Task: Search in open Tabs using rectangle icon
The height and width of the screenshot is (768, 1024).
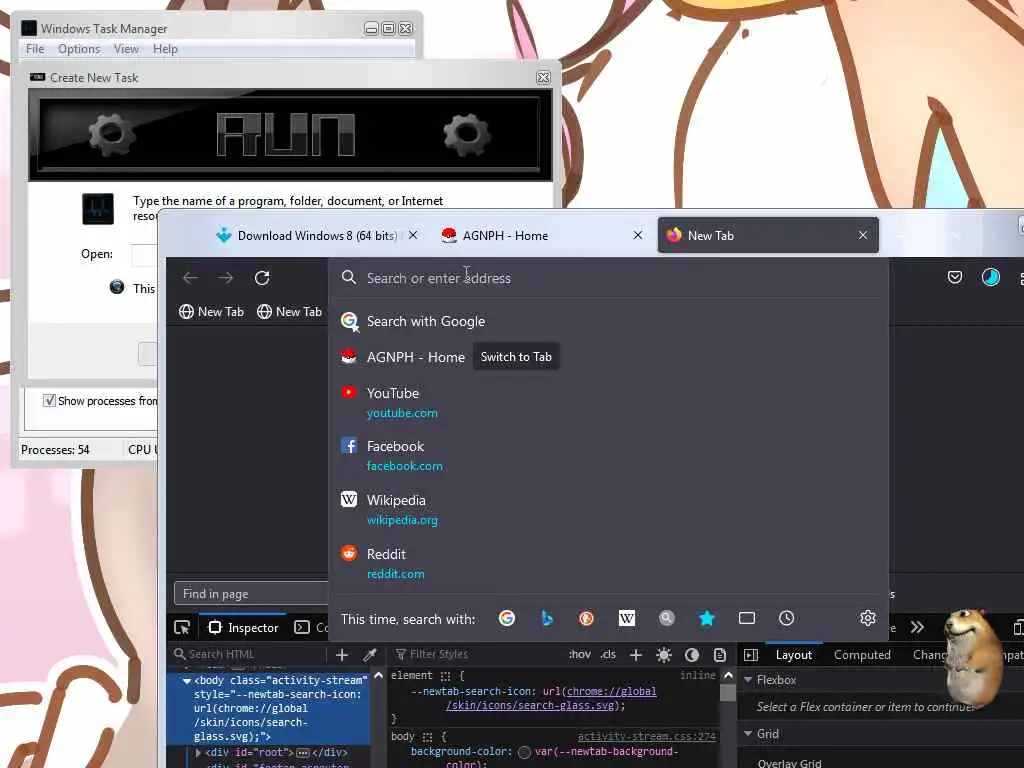Action: point(746,618)
